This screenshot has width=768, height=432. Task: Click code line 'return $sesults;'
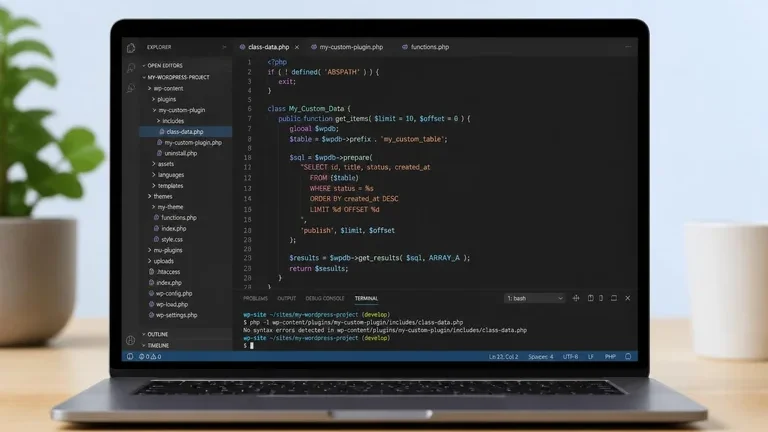coord(319,268)
